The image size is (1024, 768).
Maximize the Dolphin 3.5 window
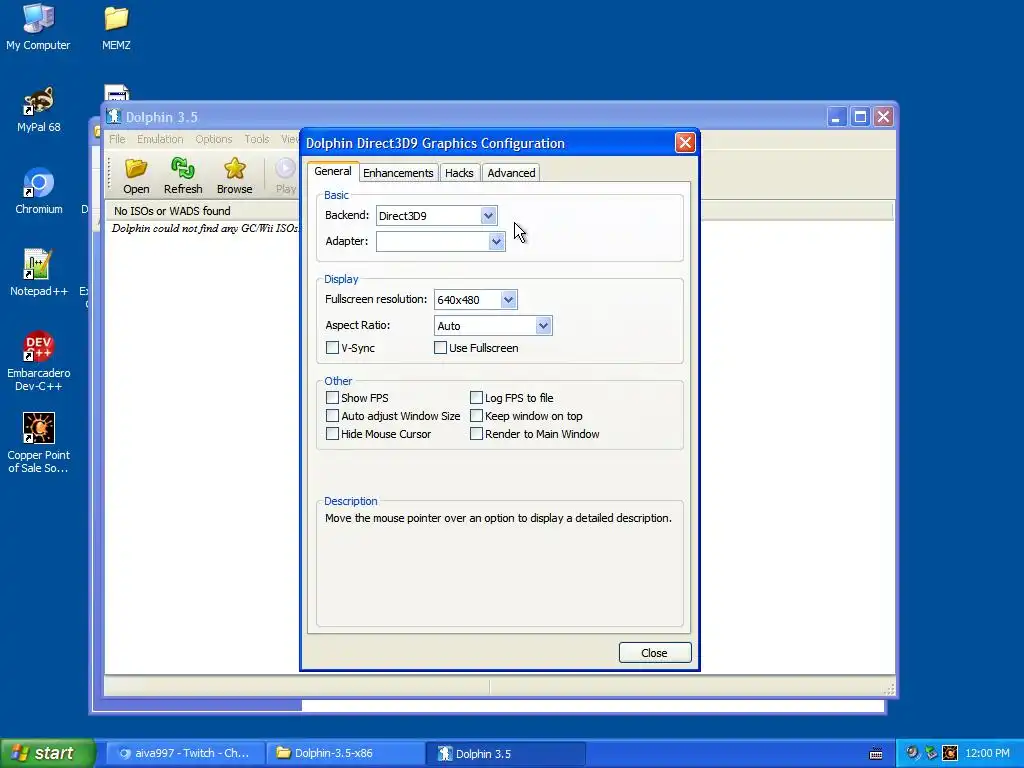pos(860,117)
